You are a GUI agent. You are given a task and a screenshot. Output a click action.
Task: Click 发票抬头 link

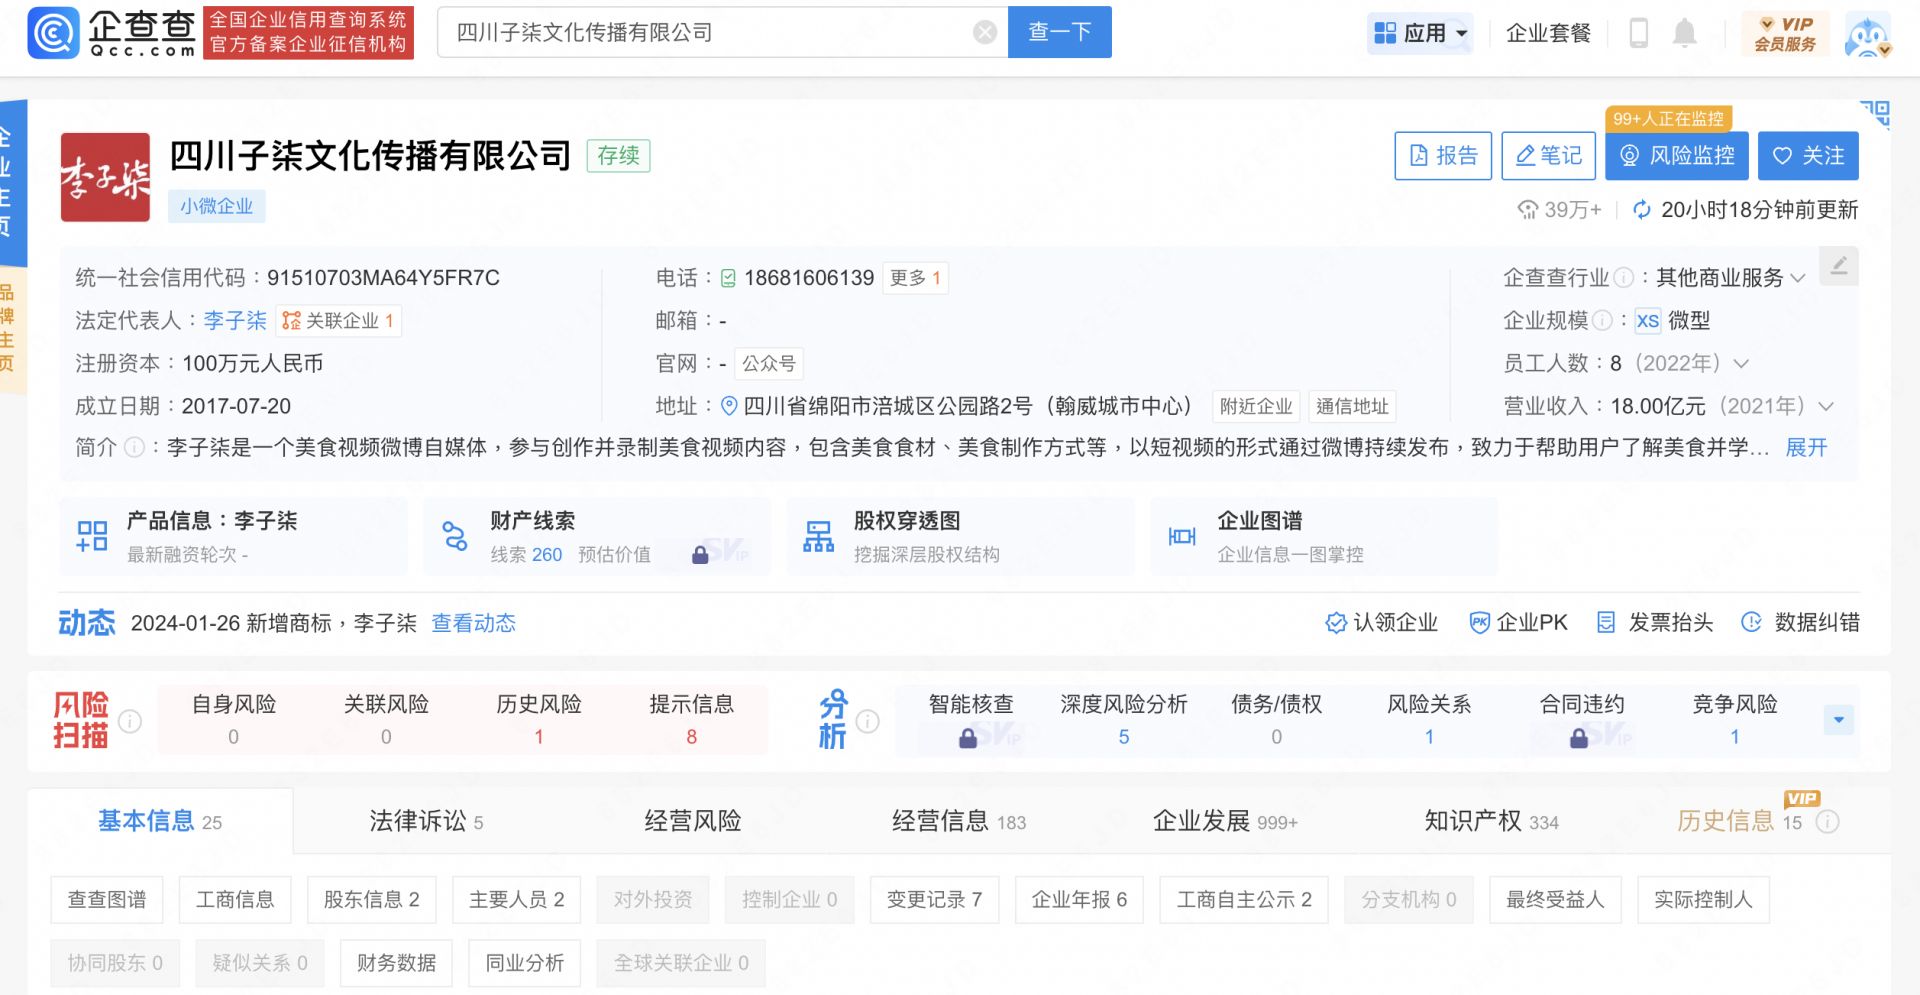coord(1655,622)
